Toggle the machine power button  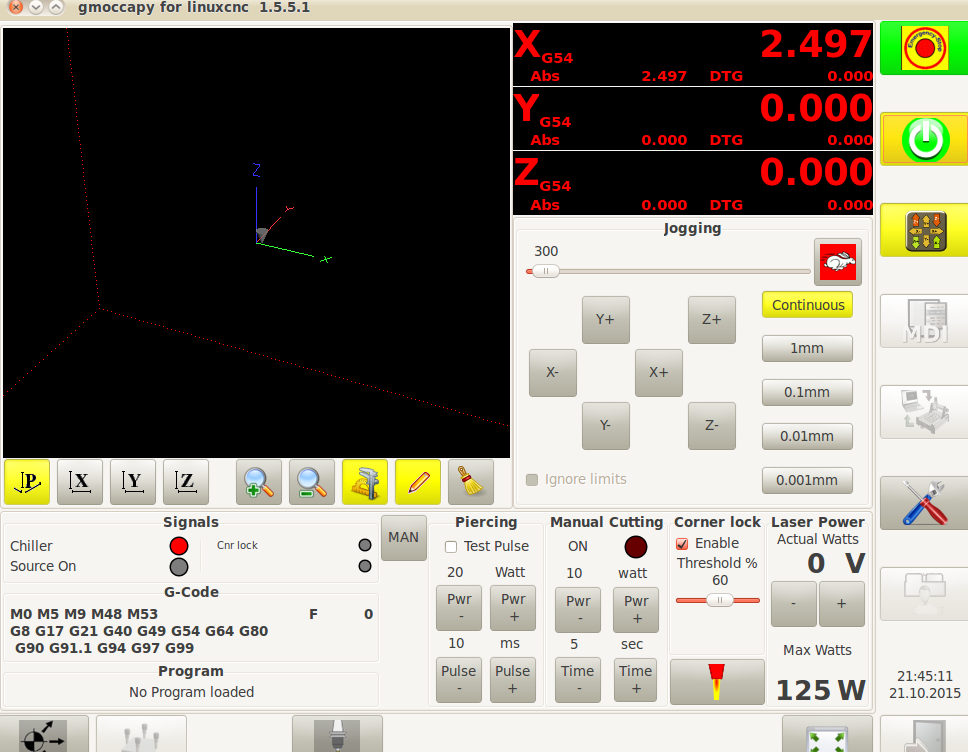[x=924, y=140]
